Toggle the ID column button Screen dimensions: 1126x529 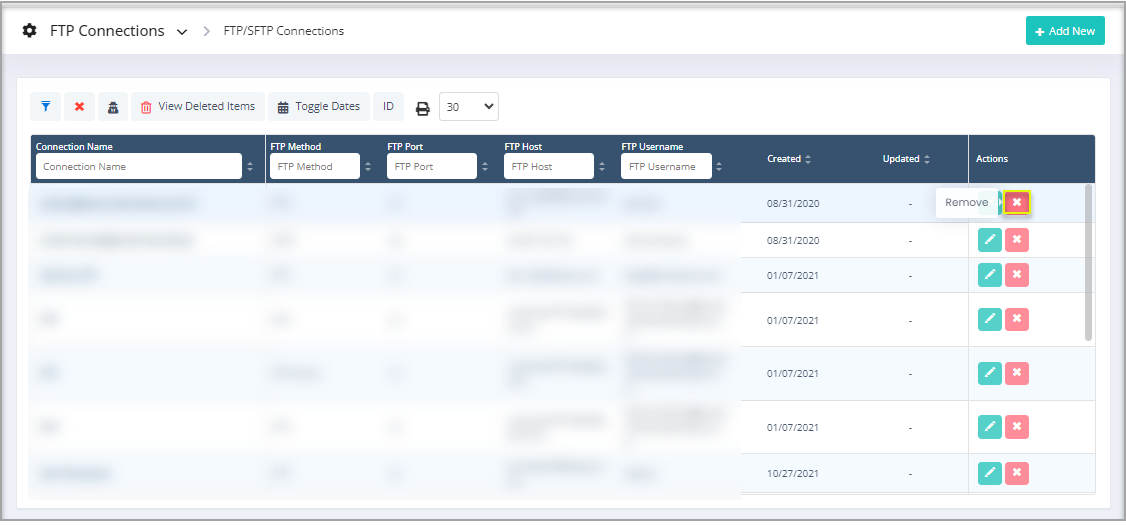pos(388,107)
